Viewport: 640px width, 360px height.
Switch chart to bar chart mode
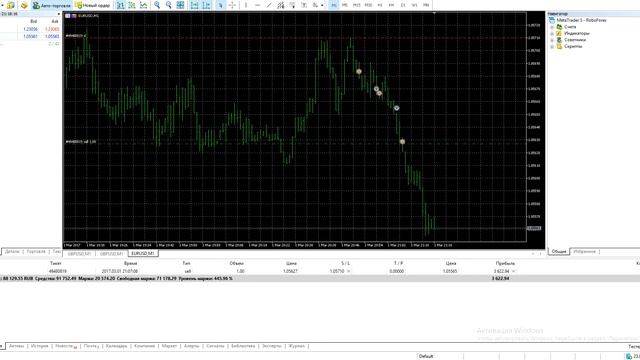[120, 5]
